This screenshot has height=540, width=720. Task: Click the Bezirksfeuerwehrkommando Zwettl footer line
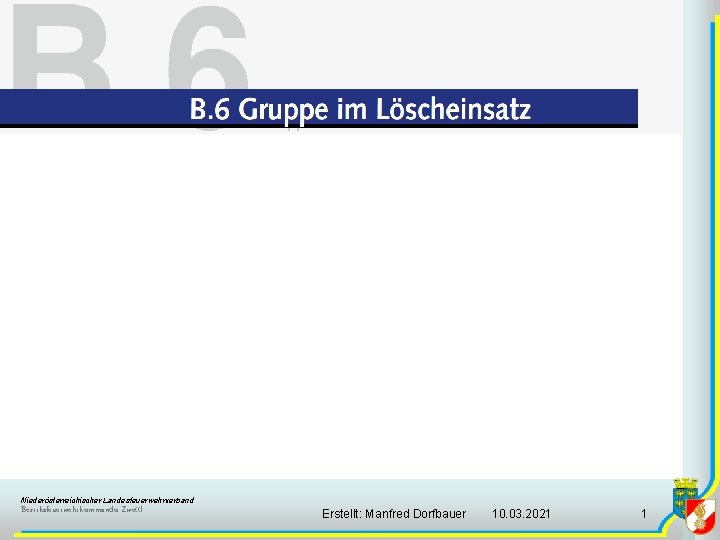click(x=82, y=509)
